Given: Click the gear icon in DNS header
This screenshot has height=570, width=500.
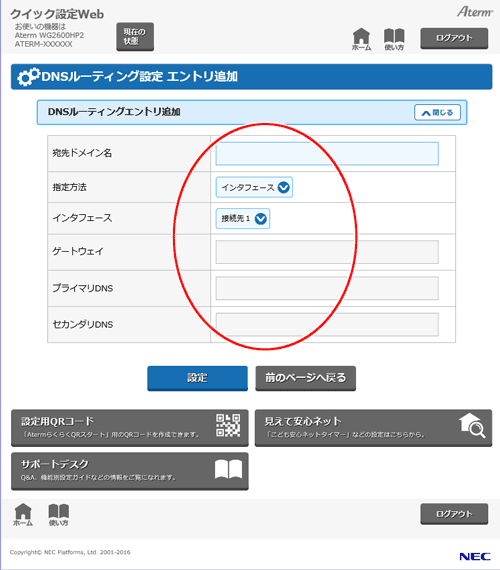Looking at the screenshot, I should pyautogui.click(x=28, y=77).
